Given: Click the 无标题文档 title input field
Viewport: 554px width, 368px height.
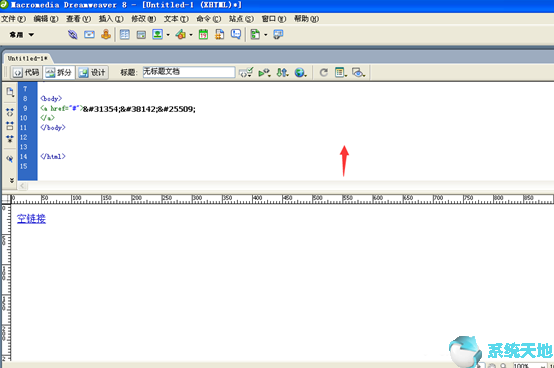Looking at the screenshot, I should 189,72.
